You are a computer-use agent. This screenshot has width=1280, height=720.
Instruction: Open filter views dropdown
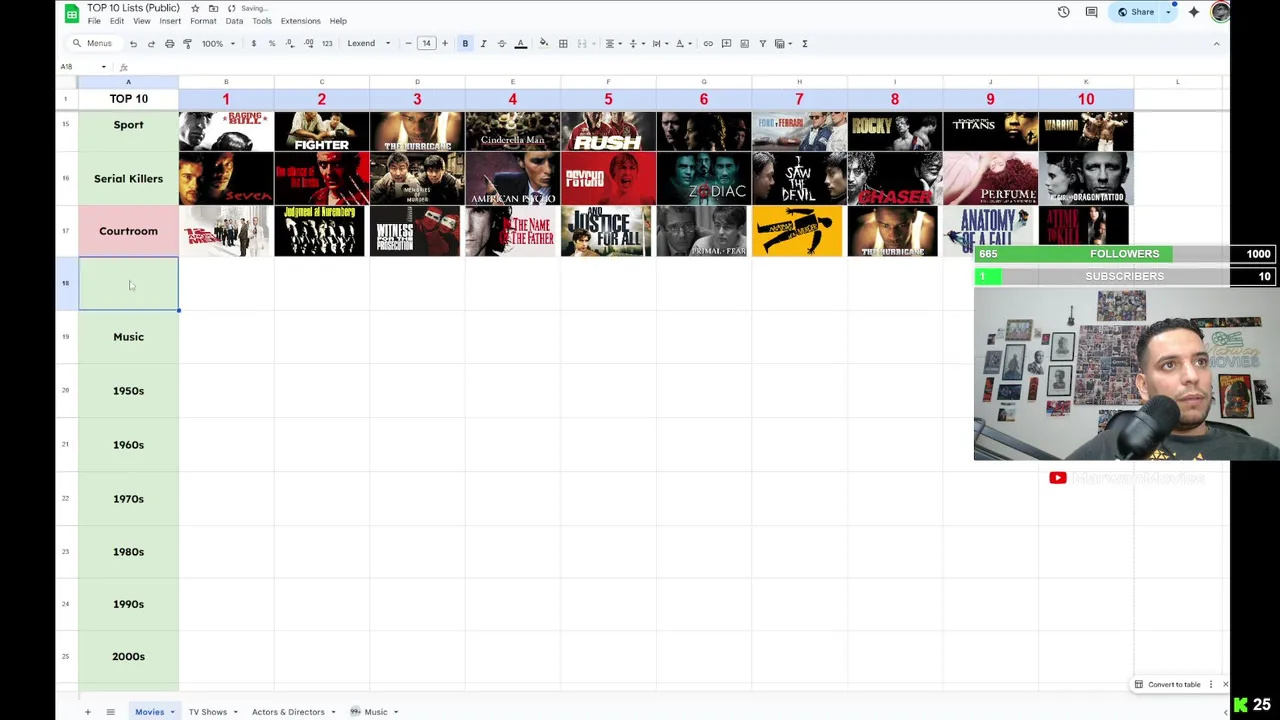[782, 43]
